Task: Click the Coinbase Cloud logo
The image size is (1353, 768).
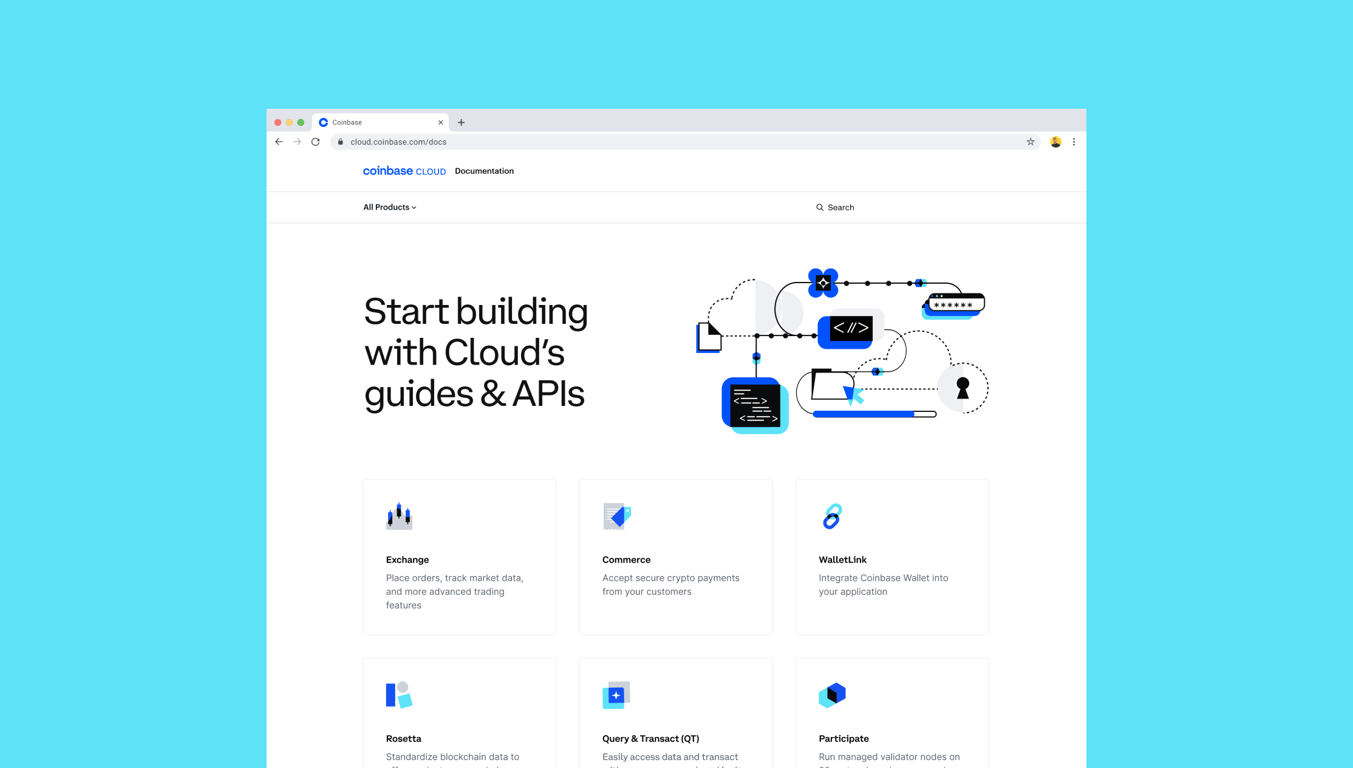Action: [x=404, y=171]
